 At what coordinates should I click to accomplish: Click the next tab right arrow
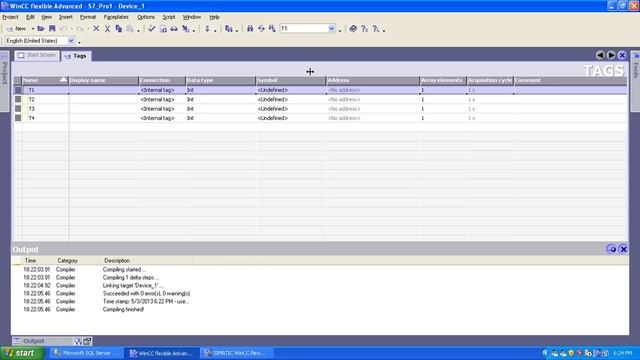pos(611,55)
